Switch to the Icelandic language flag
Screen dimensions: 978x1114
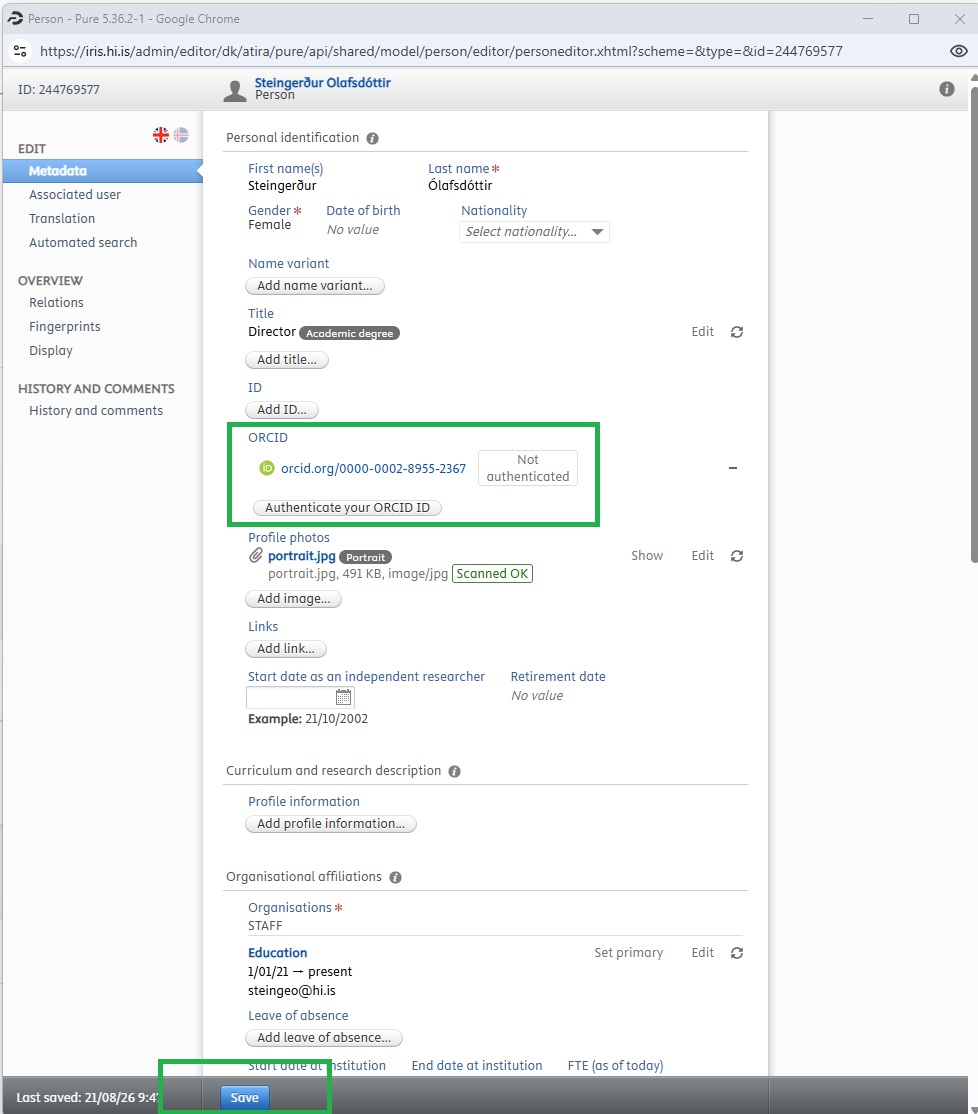tap(181, 134)
